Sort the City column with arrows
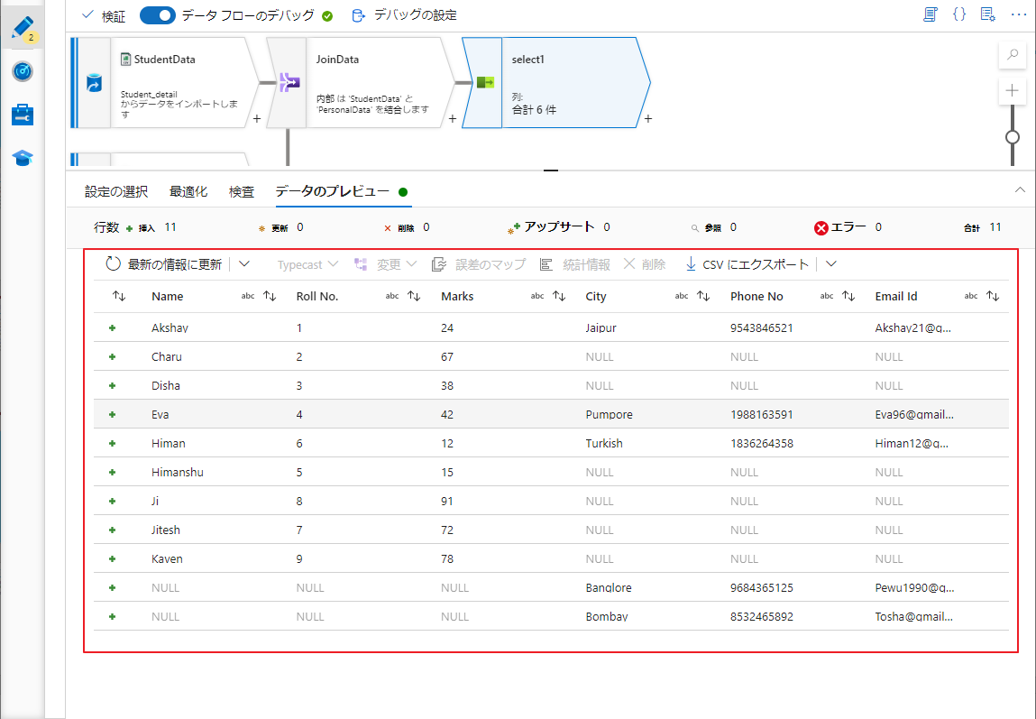This screenshot has width=1036, height=719. [x=703, y=296]
